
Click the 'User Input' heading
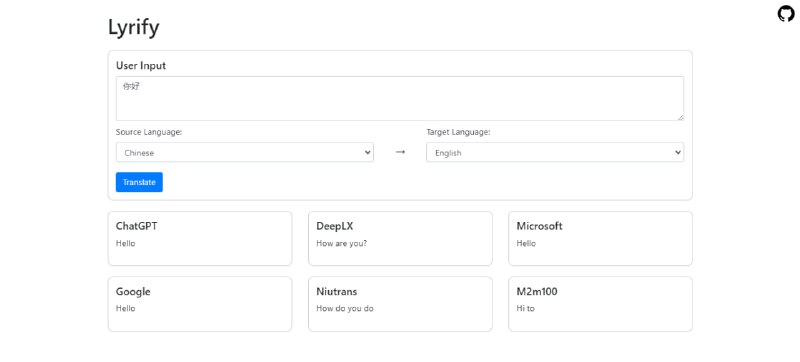coord(141,66)
